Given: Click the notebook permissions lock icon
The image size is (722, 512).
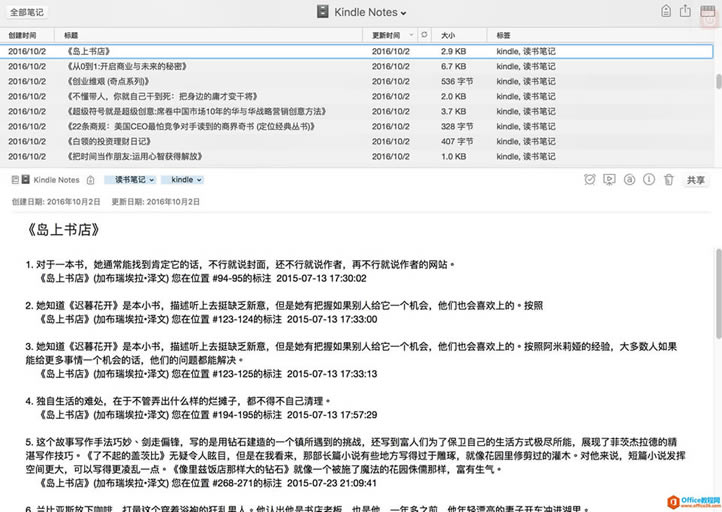Looking at the screenshot, I should tap(666, 11).
